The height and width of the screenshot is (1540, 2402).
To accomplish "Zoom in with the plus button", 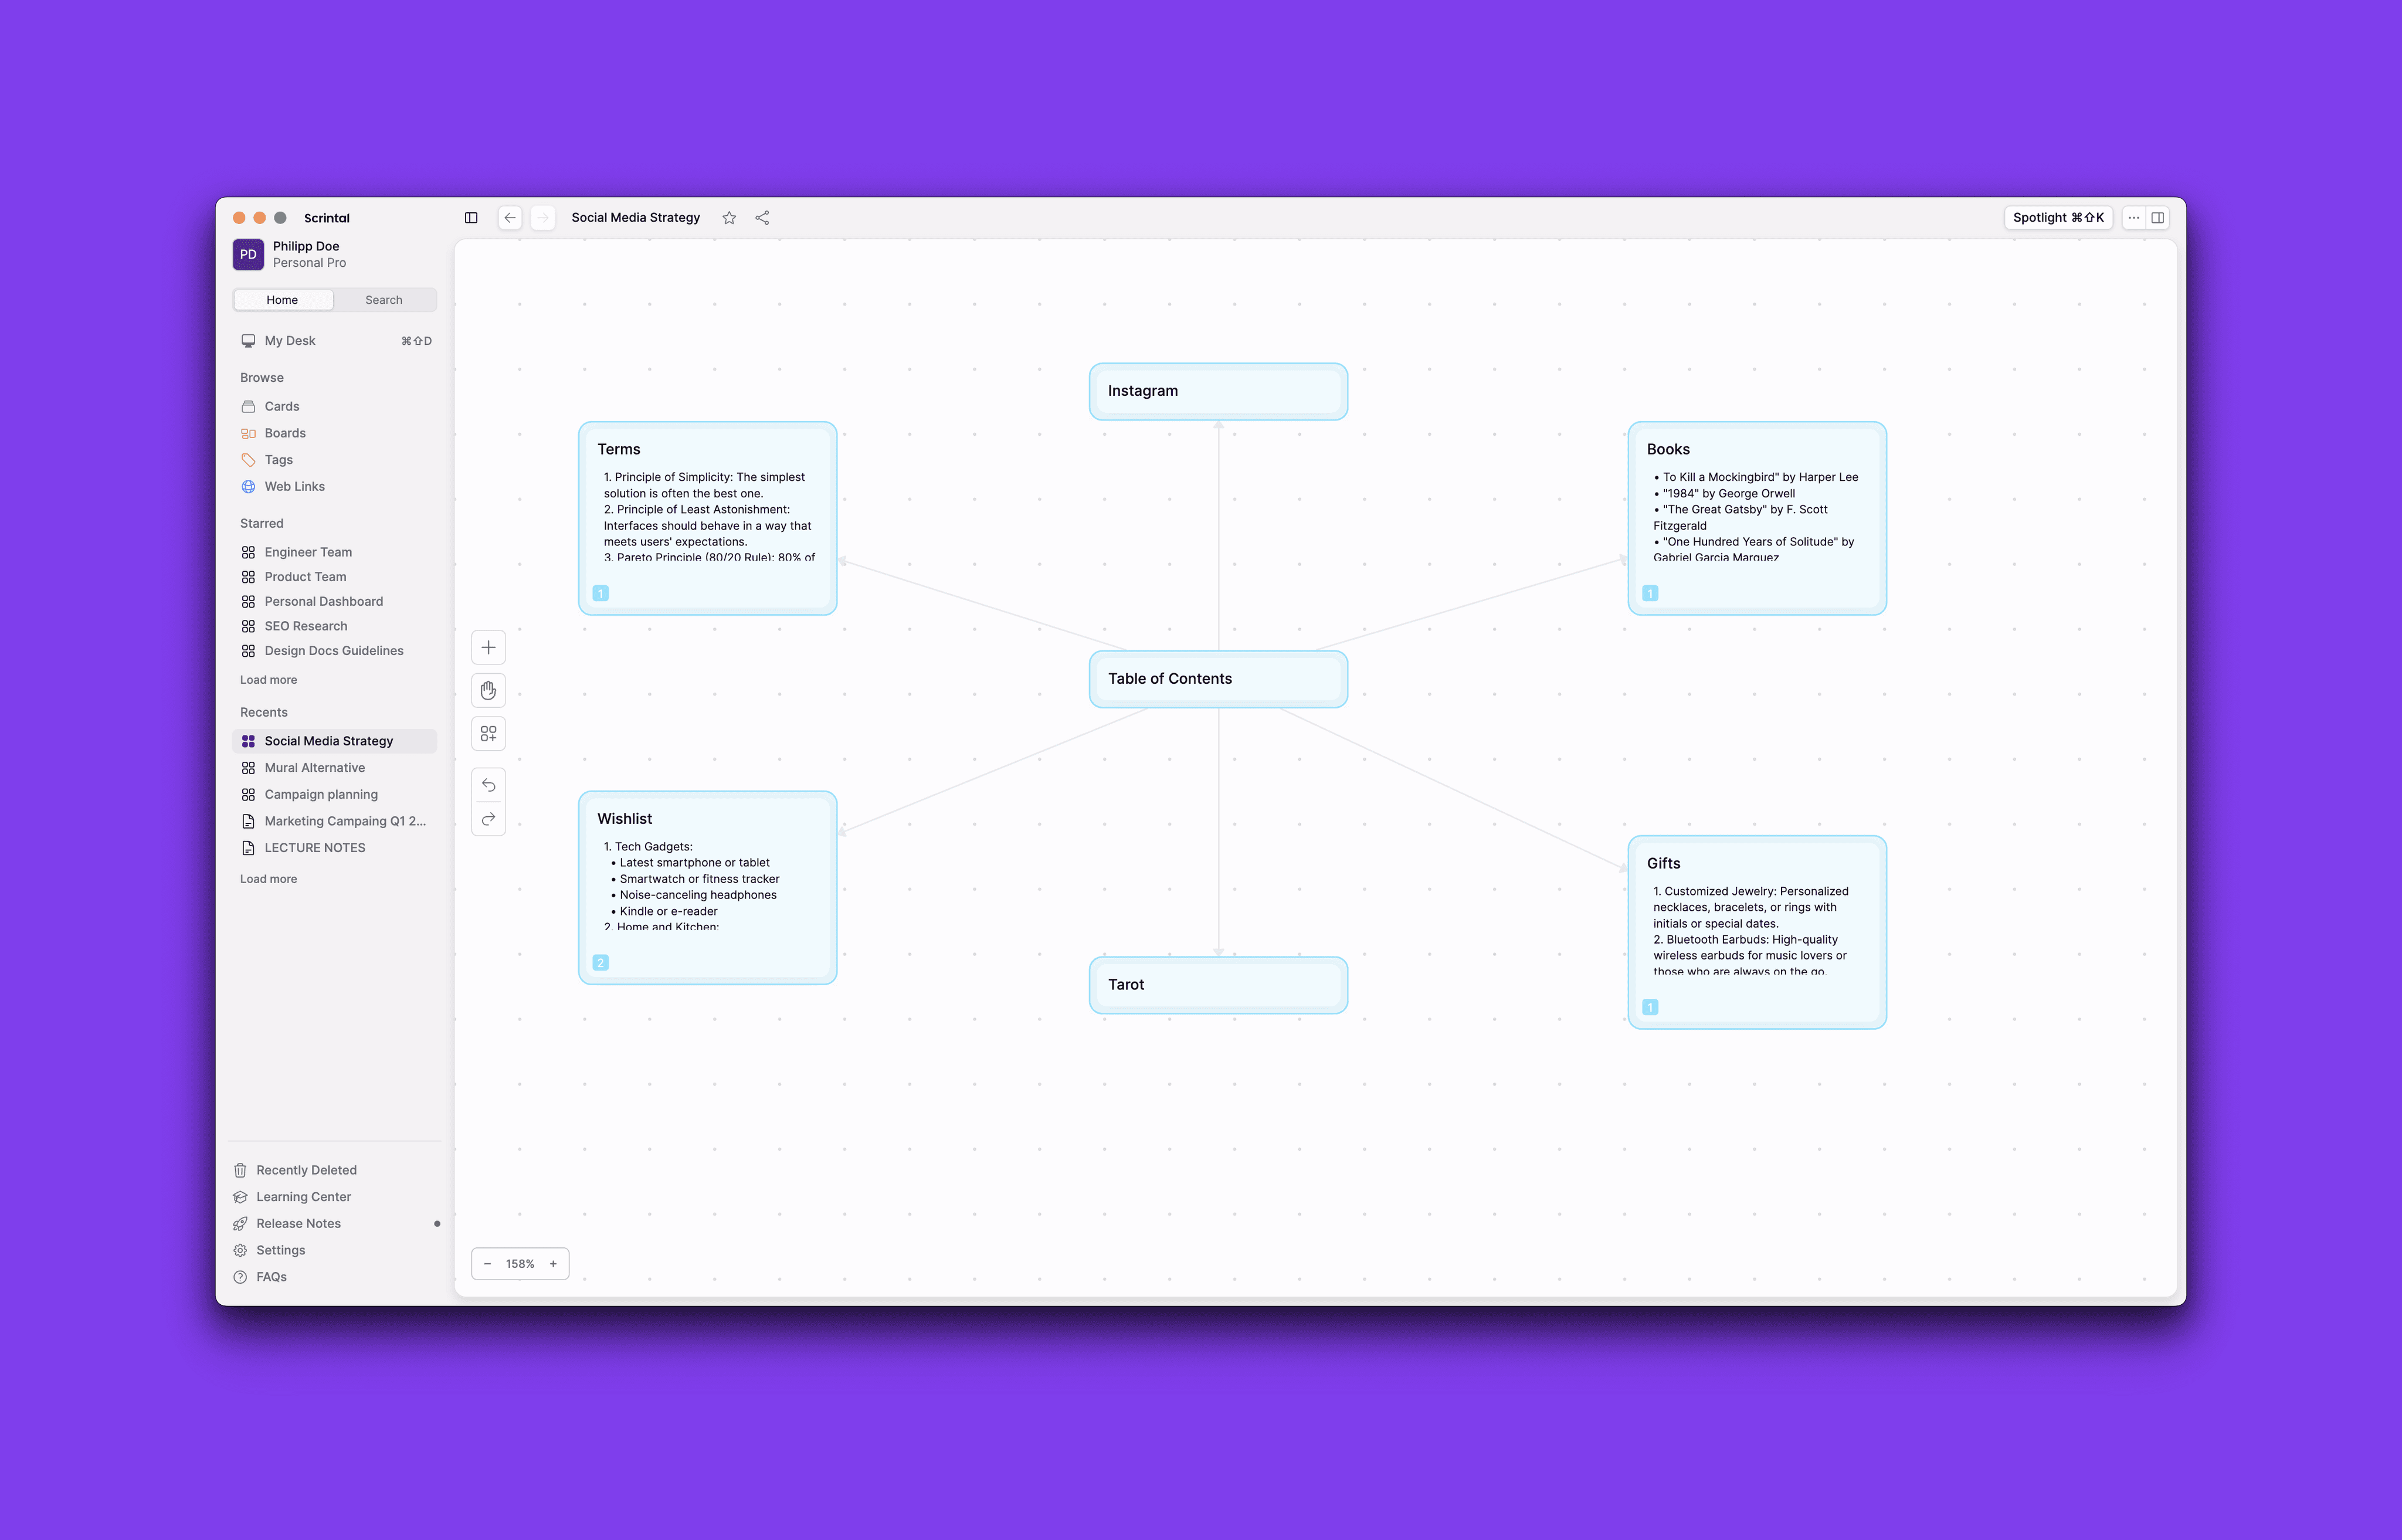I will tap(553, 1264).
